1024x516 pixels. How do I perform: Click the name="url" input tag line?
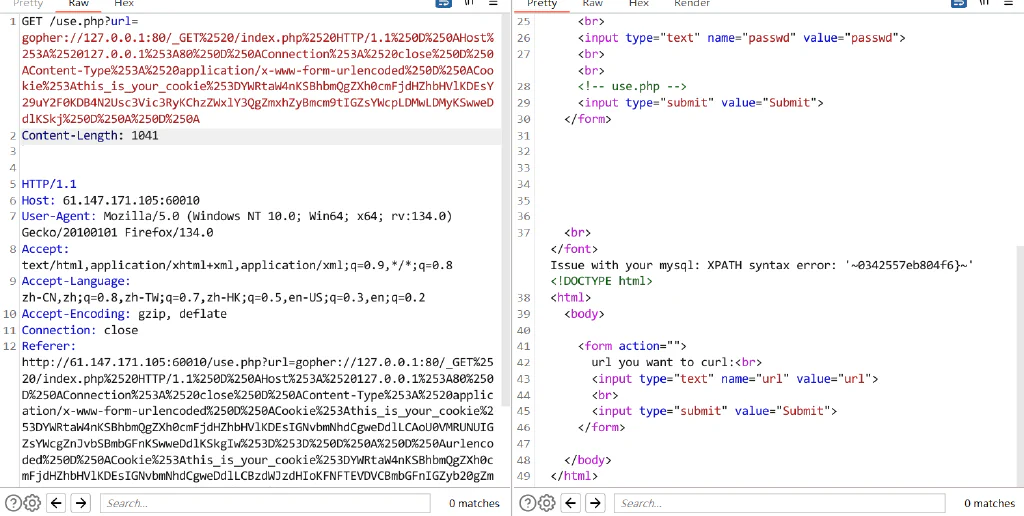pos(735,379)
